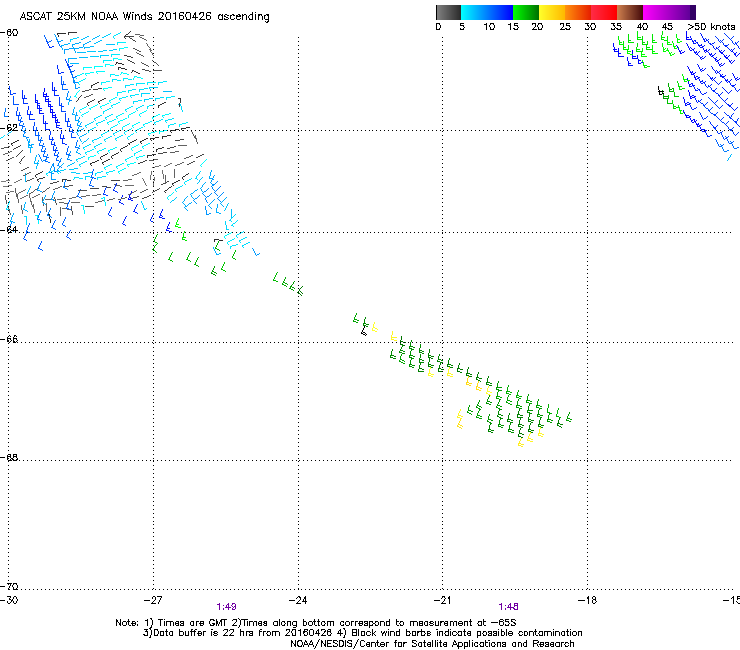Click the latitude label -68
The image size is (740, 650).
tap(9, 458)
